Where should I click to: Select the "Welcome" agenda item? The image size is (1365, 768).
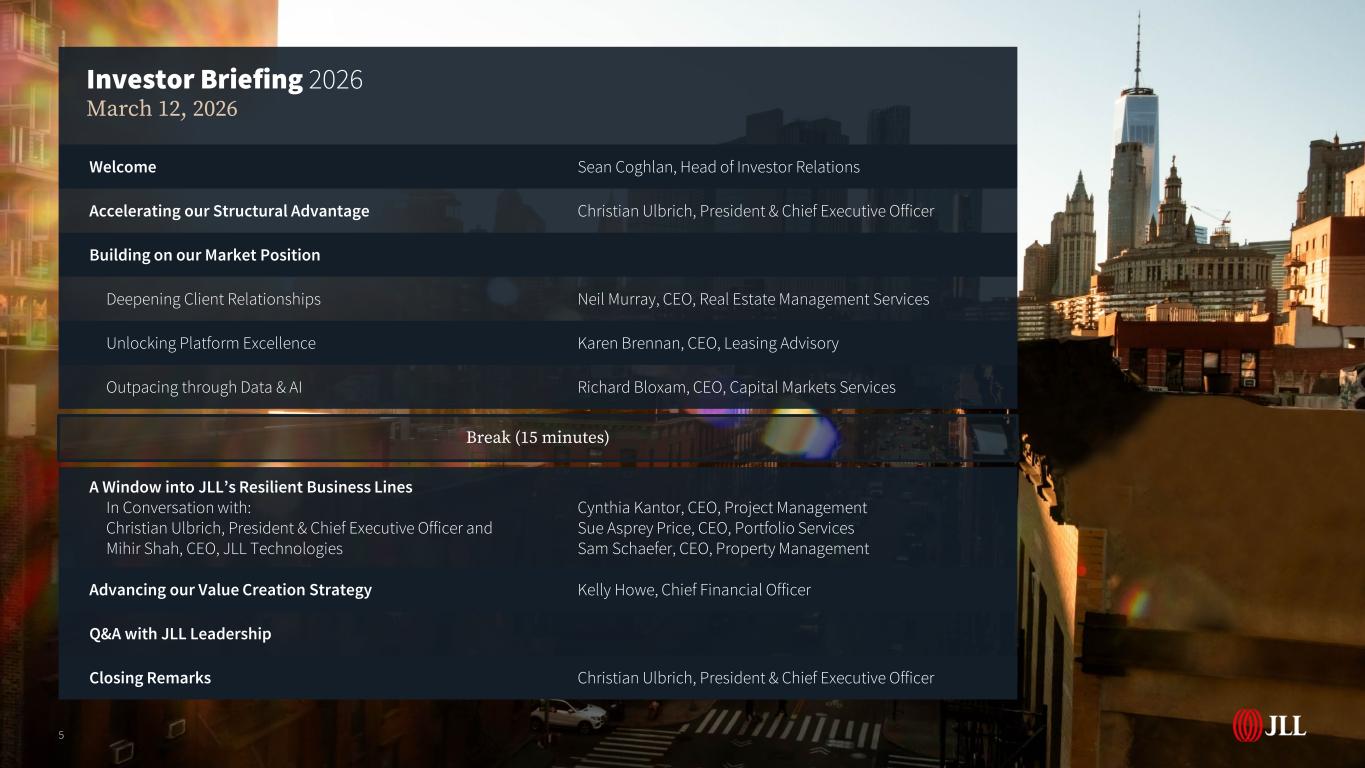[x=123, y=167]
